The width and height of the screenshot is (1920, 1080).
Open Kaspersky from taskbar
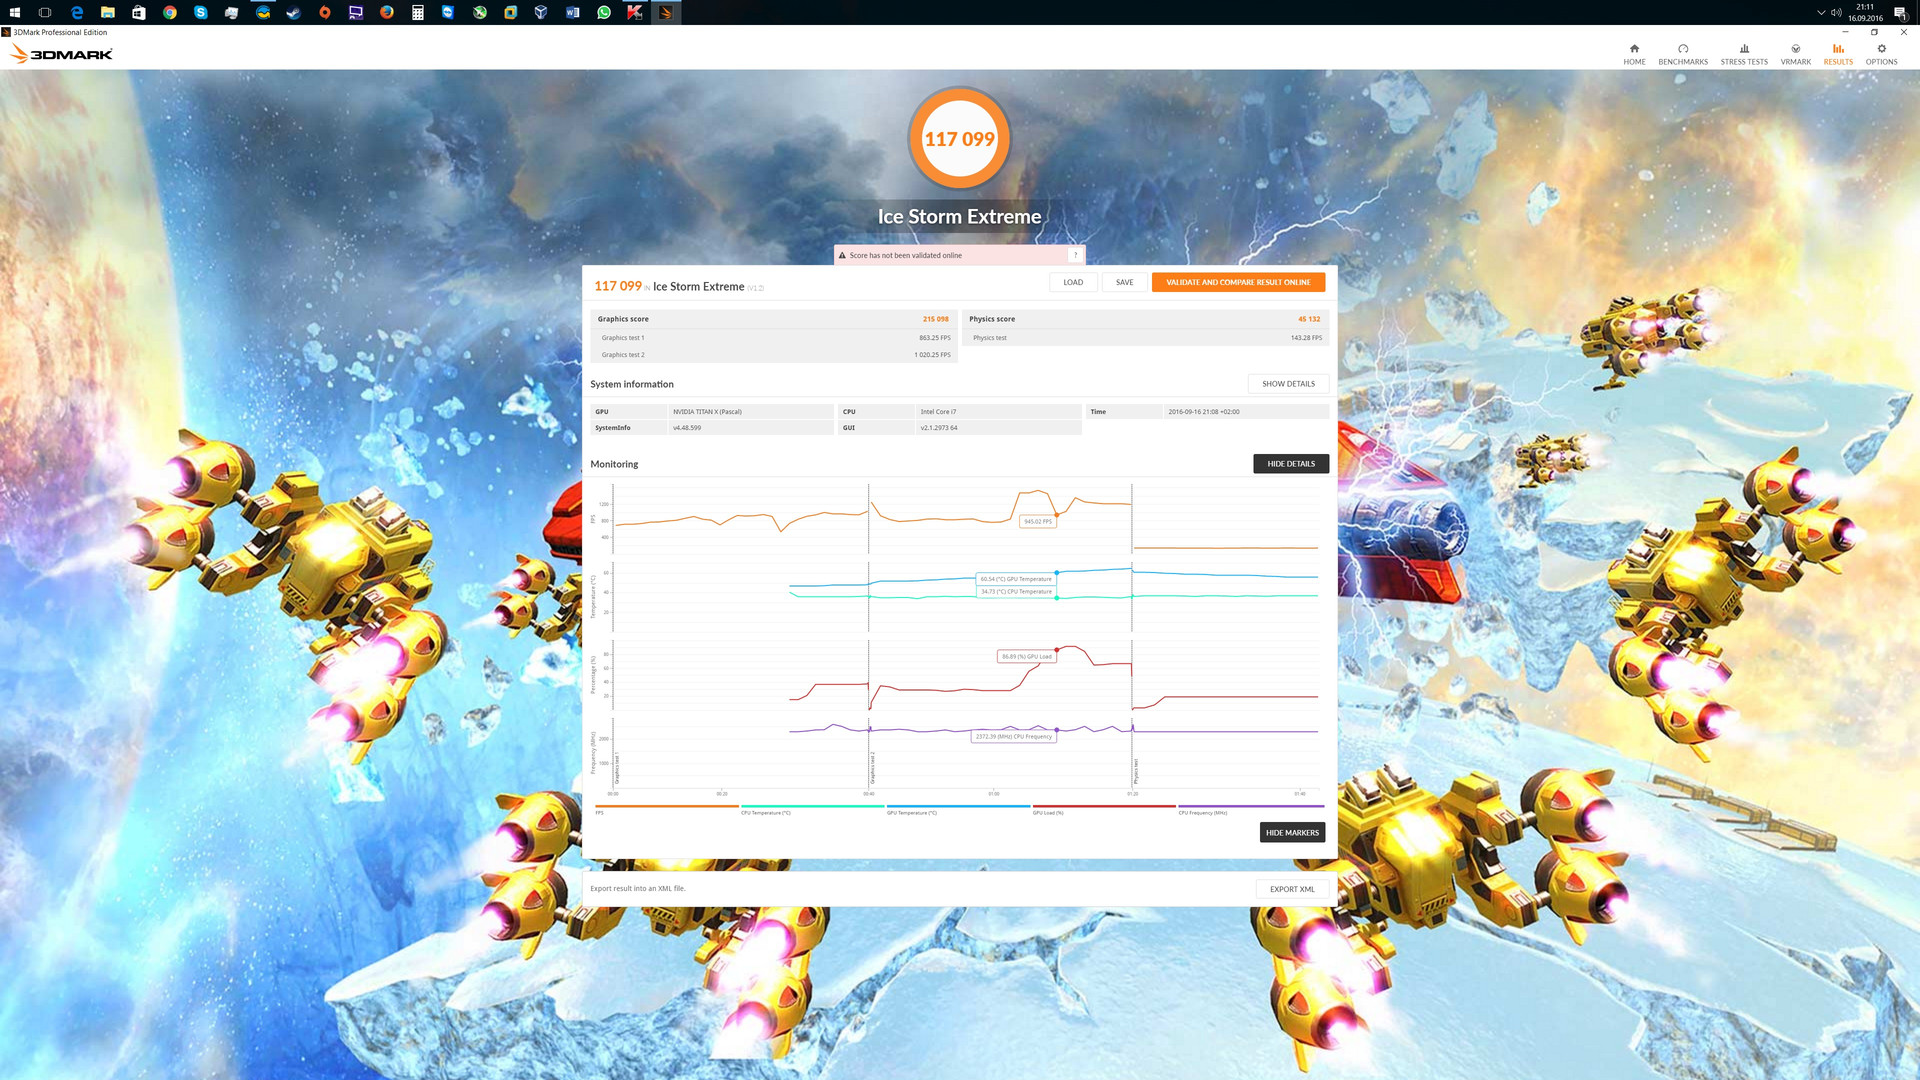[x=635, y=12]
